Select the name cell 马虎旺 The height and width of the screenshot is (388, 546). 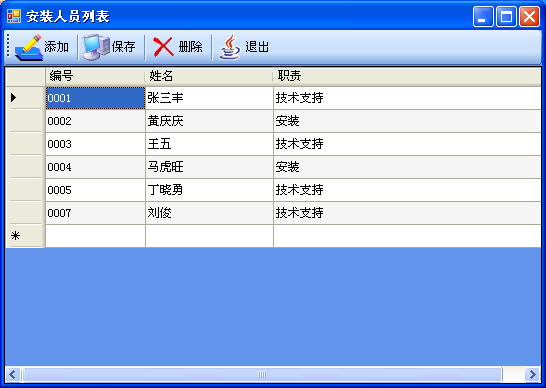coord(209,167)
